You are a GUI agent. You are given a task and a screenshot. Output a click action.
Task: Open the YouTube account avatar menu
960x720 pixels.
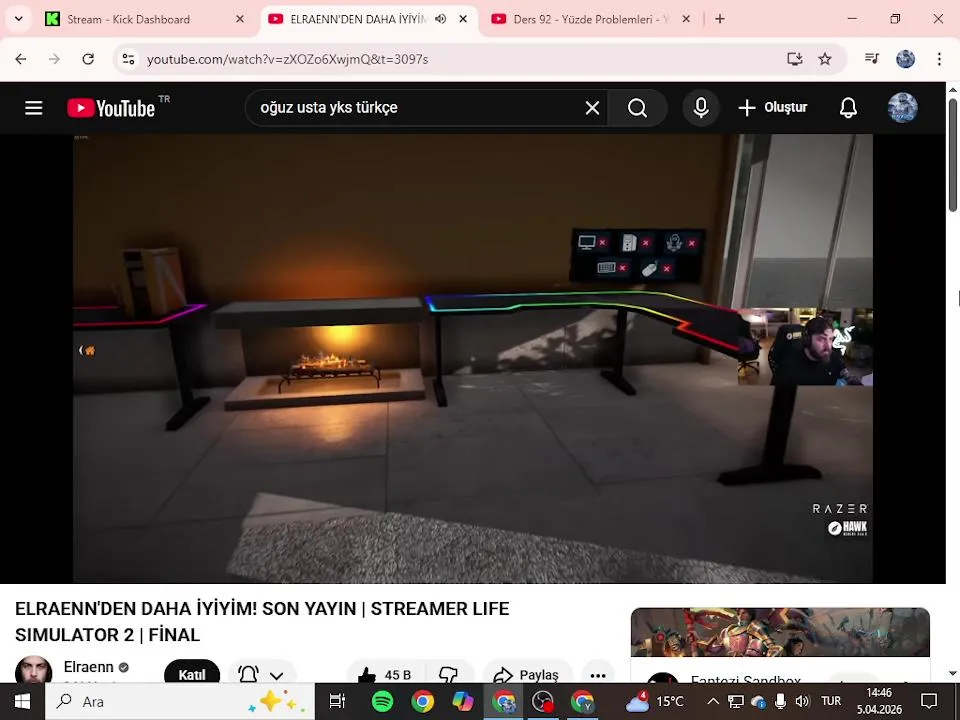click(x=902, y=108)
